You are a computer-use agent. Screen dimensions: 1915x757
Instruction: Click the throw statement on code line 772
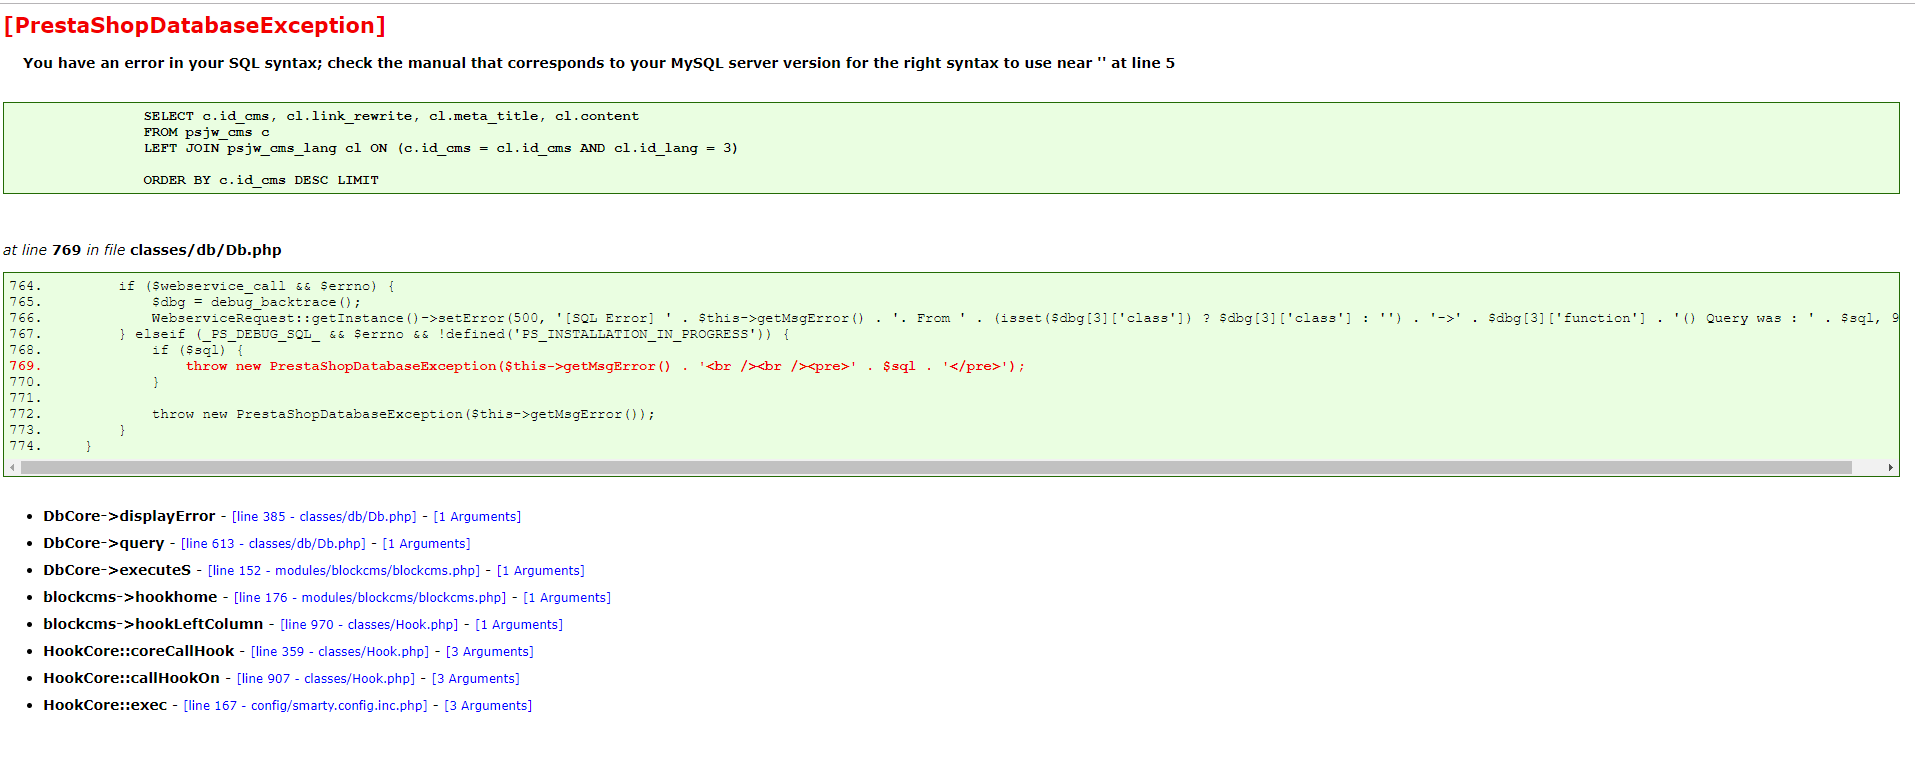(x=404, y=414)
